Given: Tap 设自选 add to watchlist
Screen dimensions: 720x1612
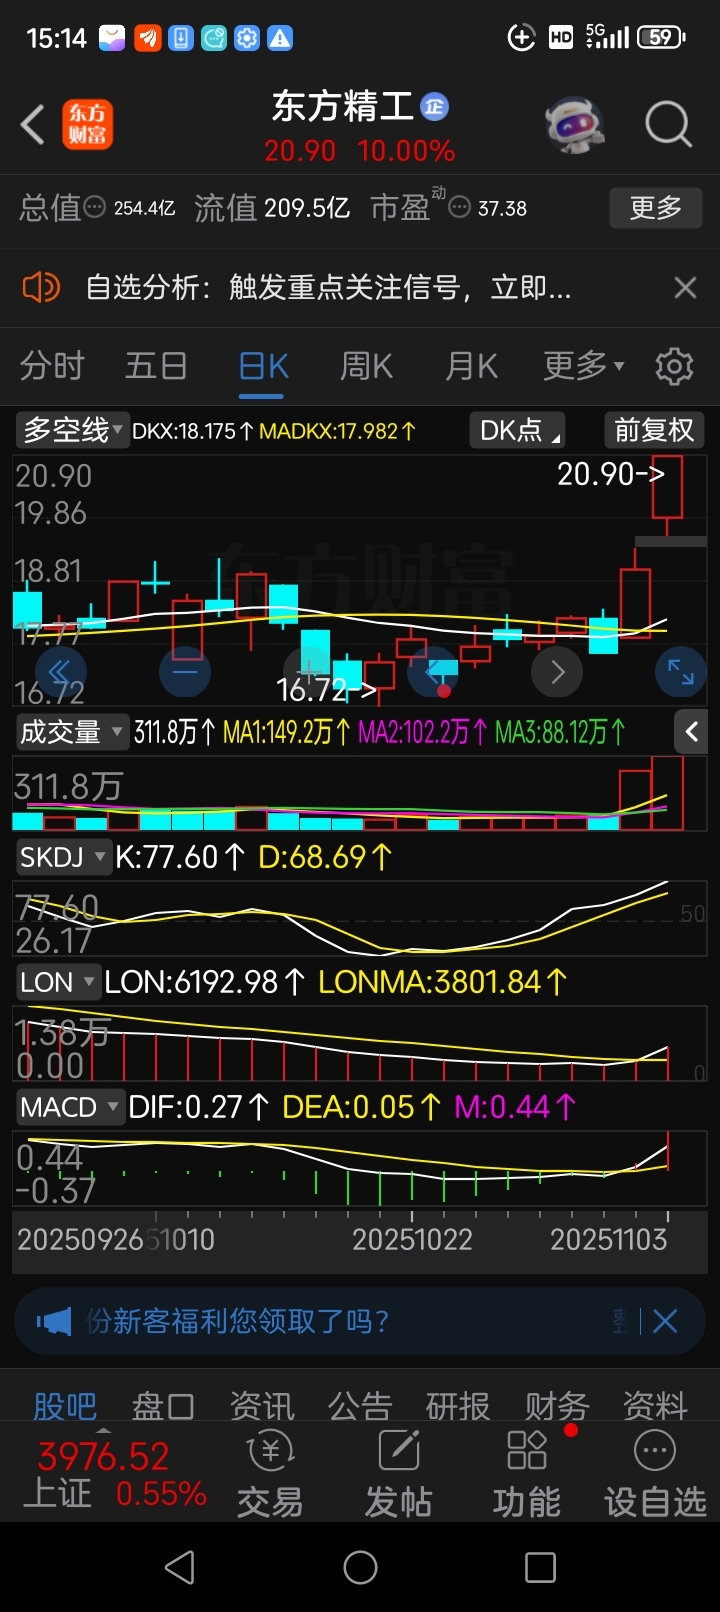Looking at the screenshot, I should click(655, 1475).
